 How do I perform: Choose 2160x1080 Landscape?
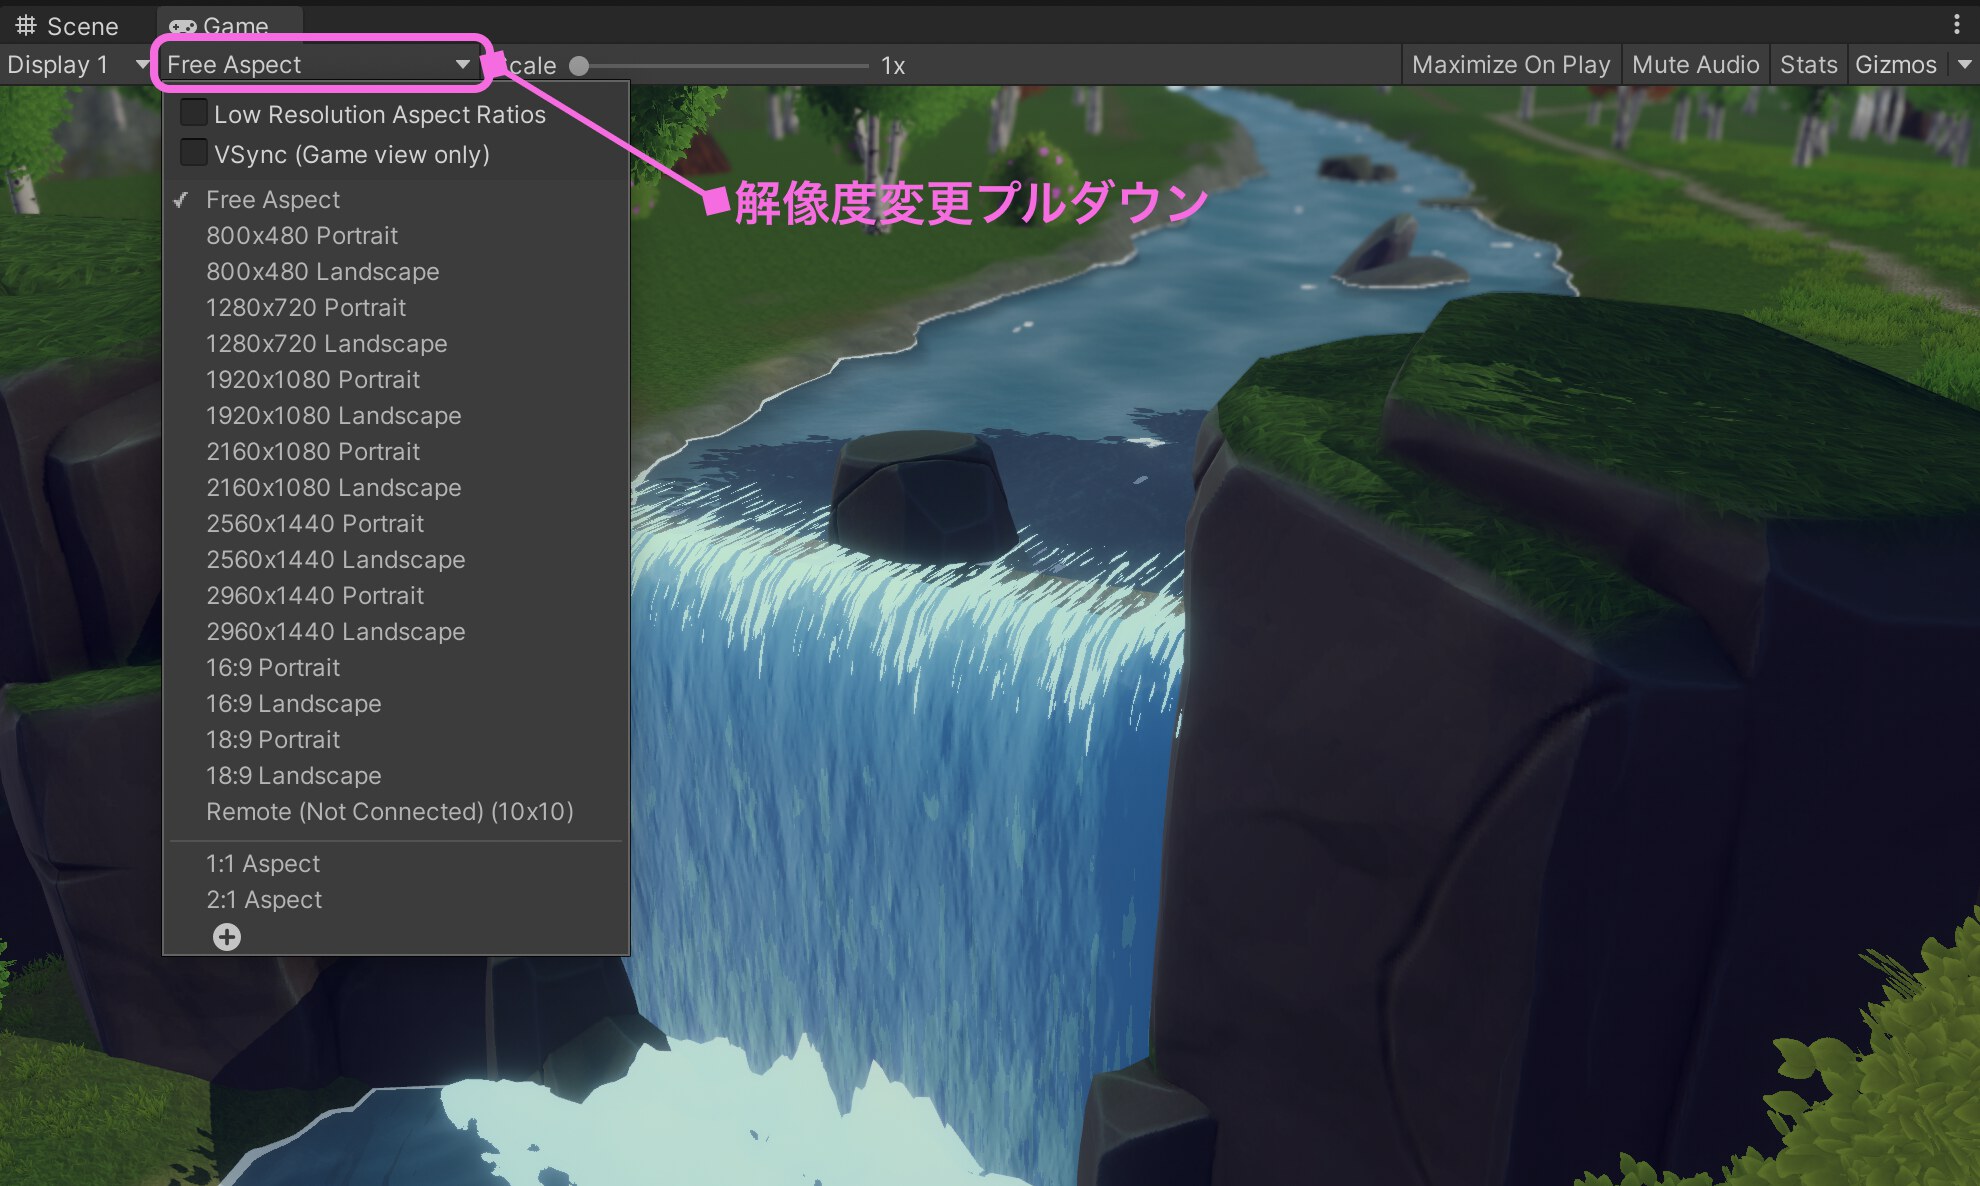pyautogui.click(x=396, y=488)
